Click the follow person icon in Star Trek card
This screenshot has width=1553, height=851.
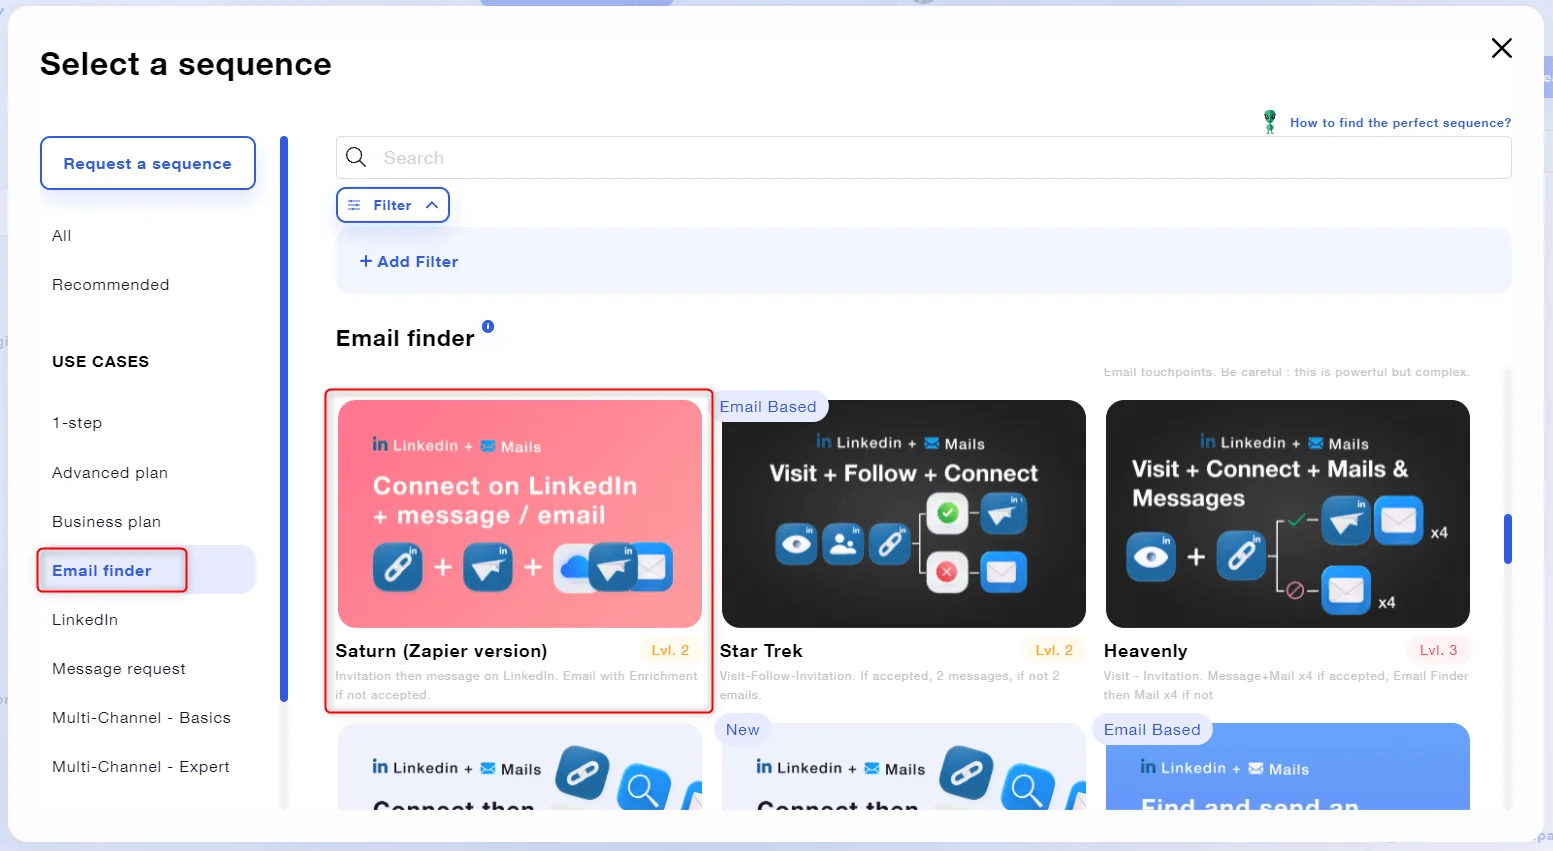click(843, 544)
